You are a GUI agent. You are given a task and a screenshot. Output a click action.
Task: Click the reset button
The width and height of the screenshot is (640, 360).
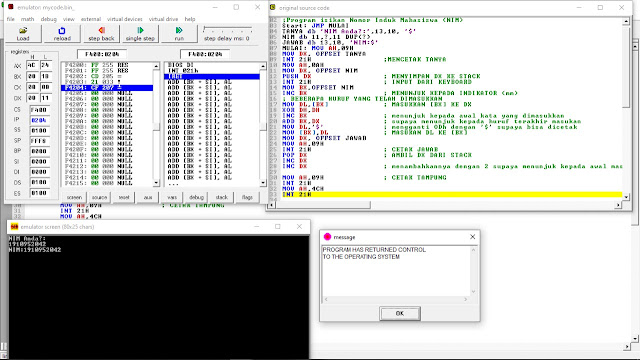point(124,197)
